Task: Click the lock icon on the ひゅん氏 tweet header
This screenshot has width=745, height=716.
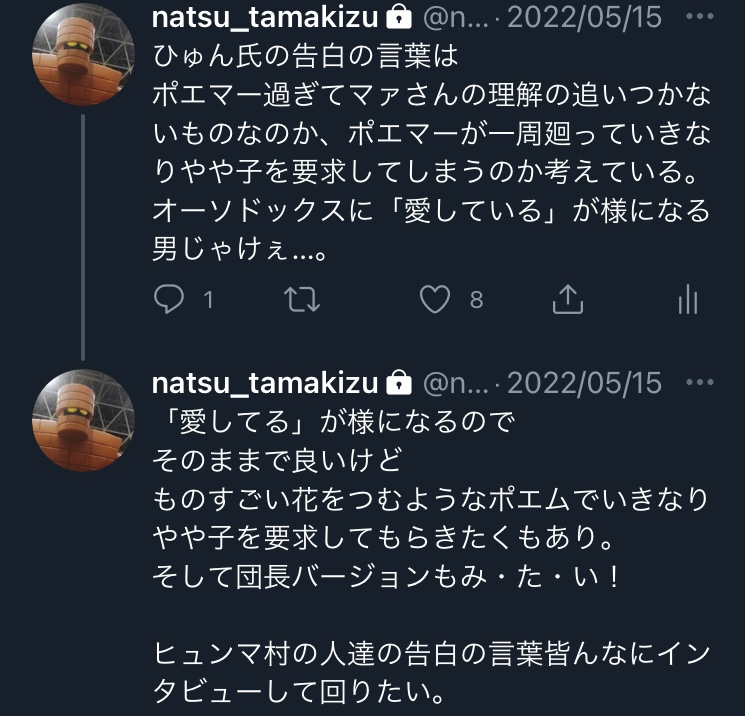Action: (397, 17)
